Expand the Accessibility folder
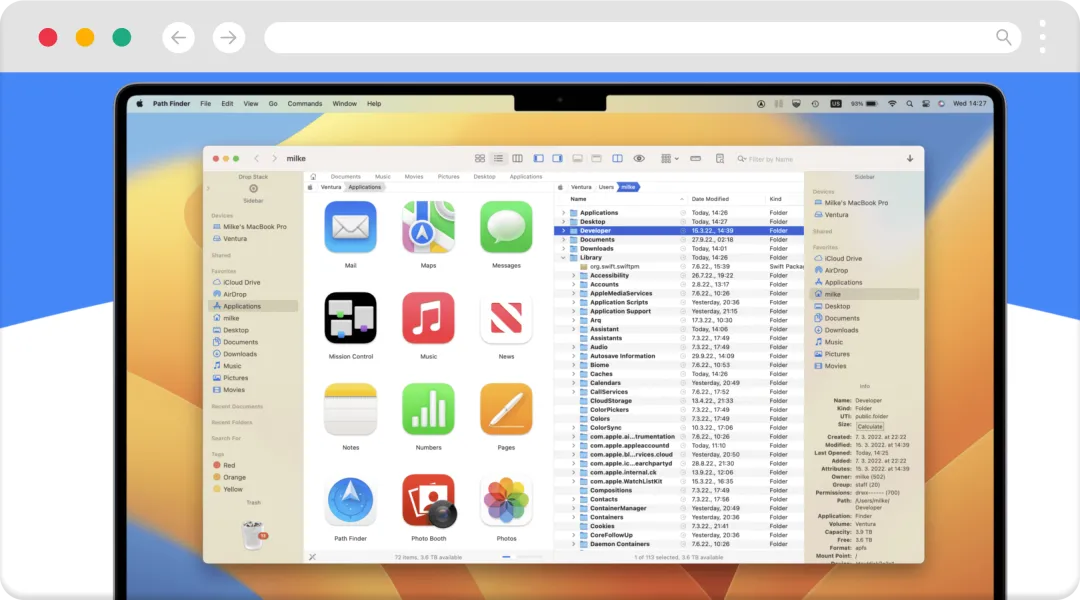This screenshot has width=1080, height=600. click(x=573, y=276)
